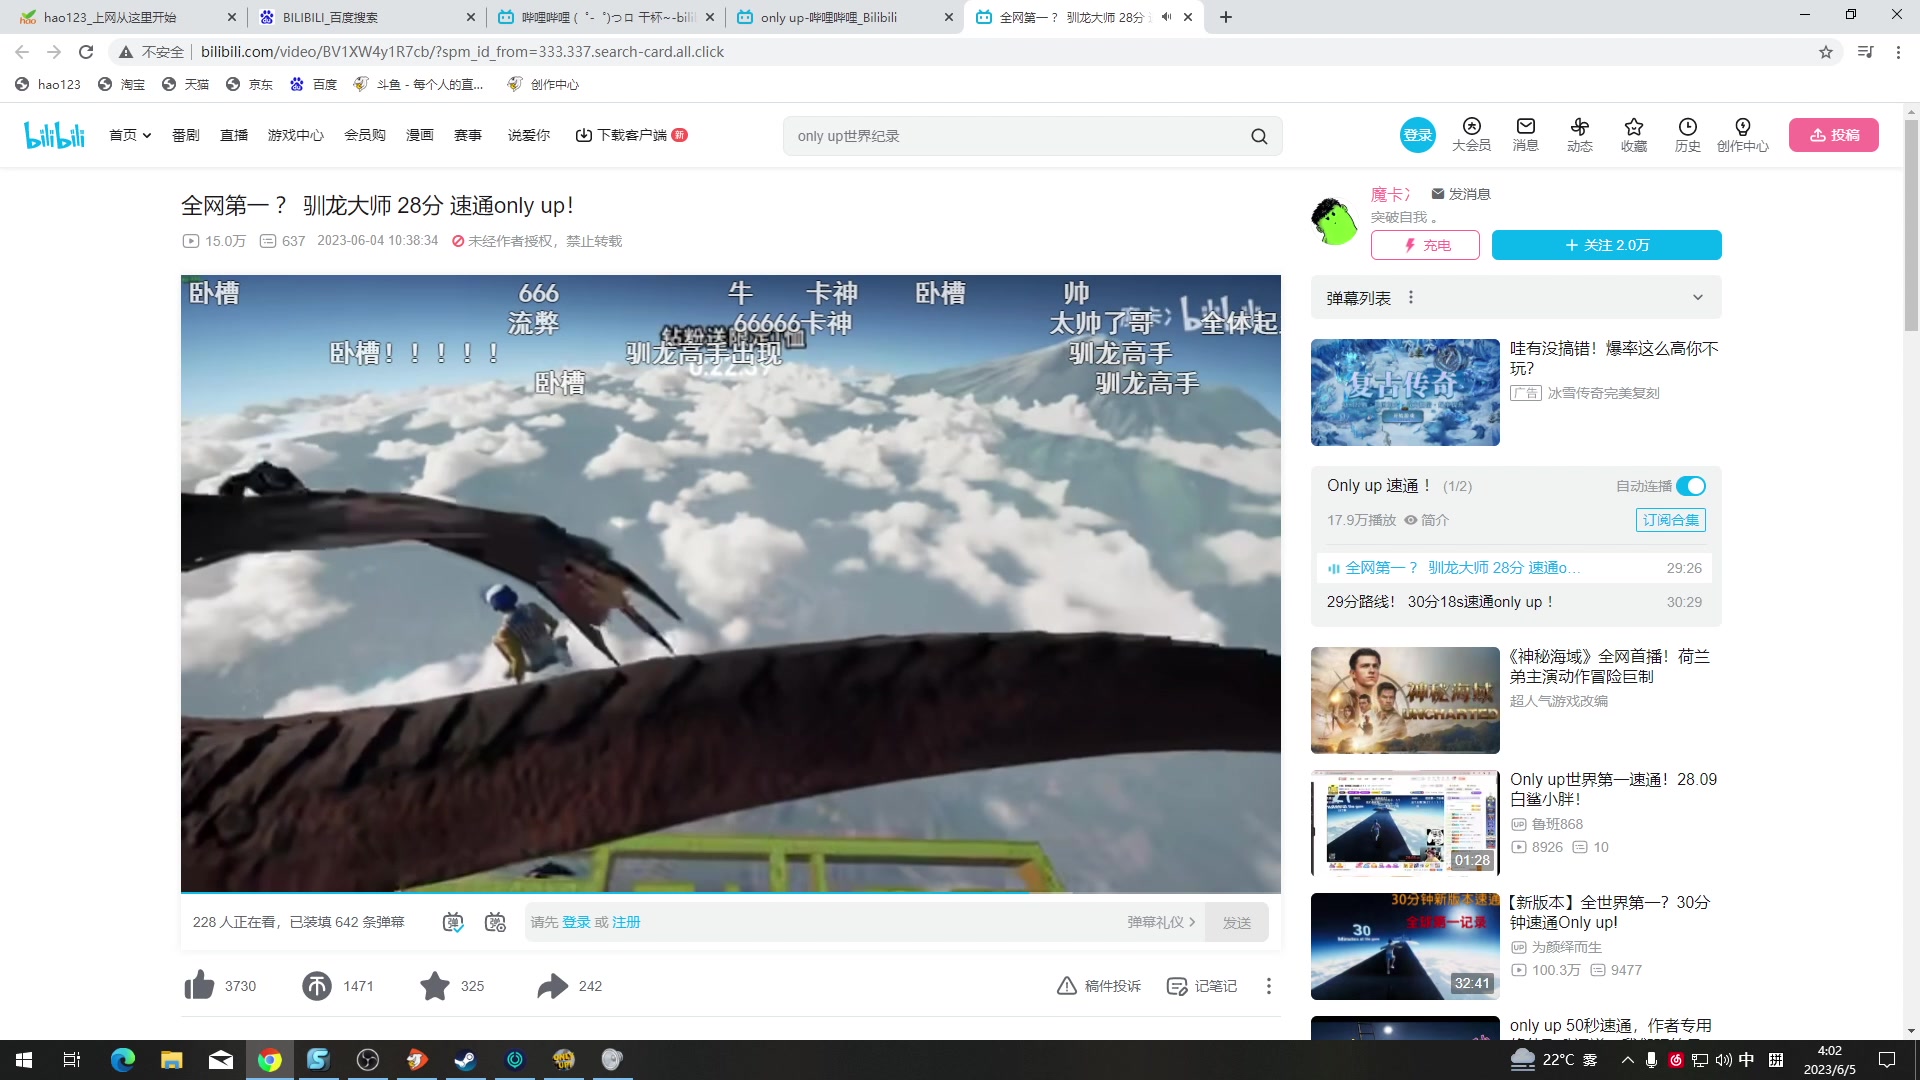Expand the 弹幕列表 panel chevron
The image size is (1920, 1080).
tap(1697, 297)
